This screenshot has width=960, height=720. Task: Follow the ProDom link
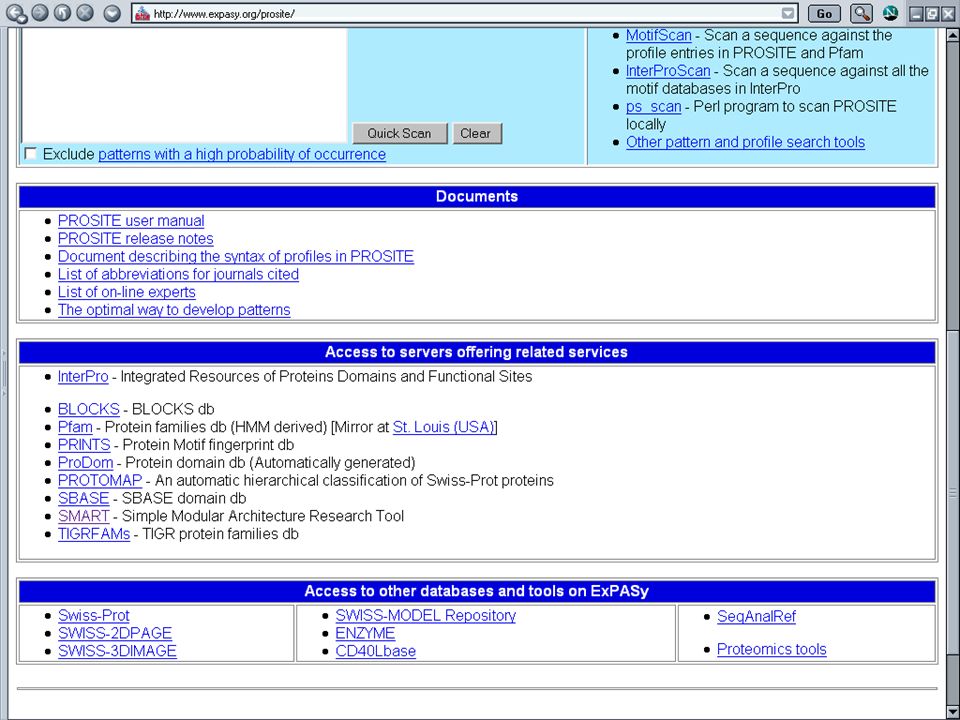(x=86, y=462)
